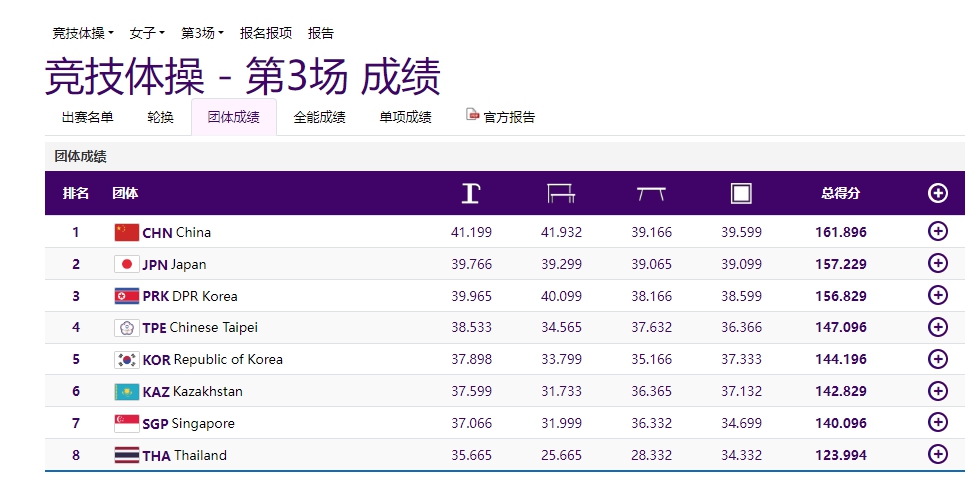975x503 pixels.
Task: Expand details for CHN China row
Action: pos(938,232)
